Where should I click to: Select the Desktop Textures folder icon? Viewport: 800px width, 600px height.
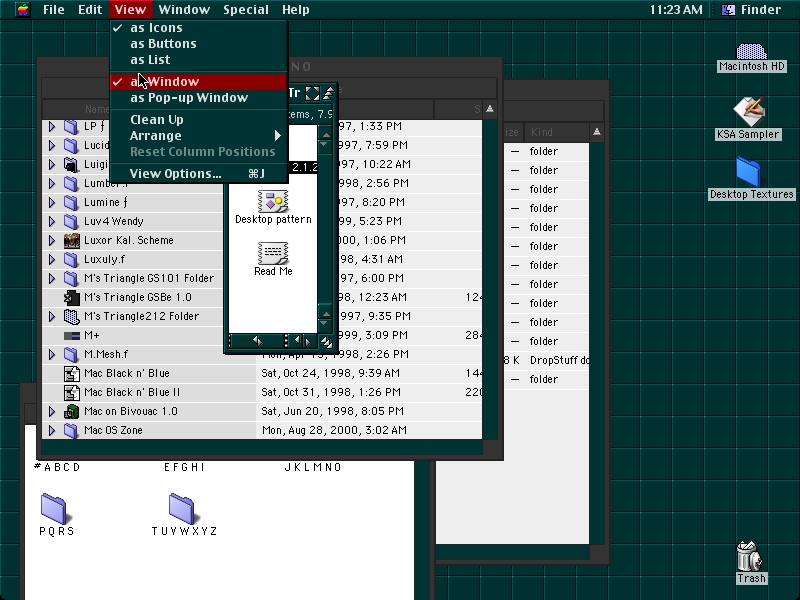click(748, 172)
